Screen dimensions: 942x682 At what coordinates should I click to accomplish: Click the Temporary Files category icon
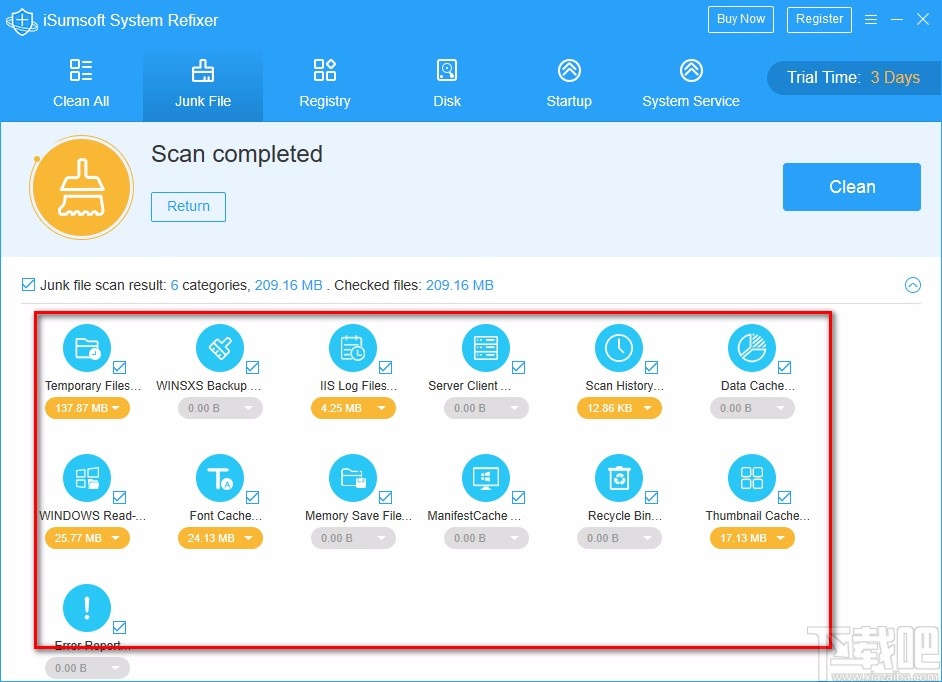coord(87,348)
